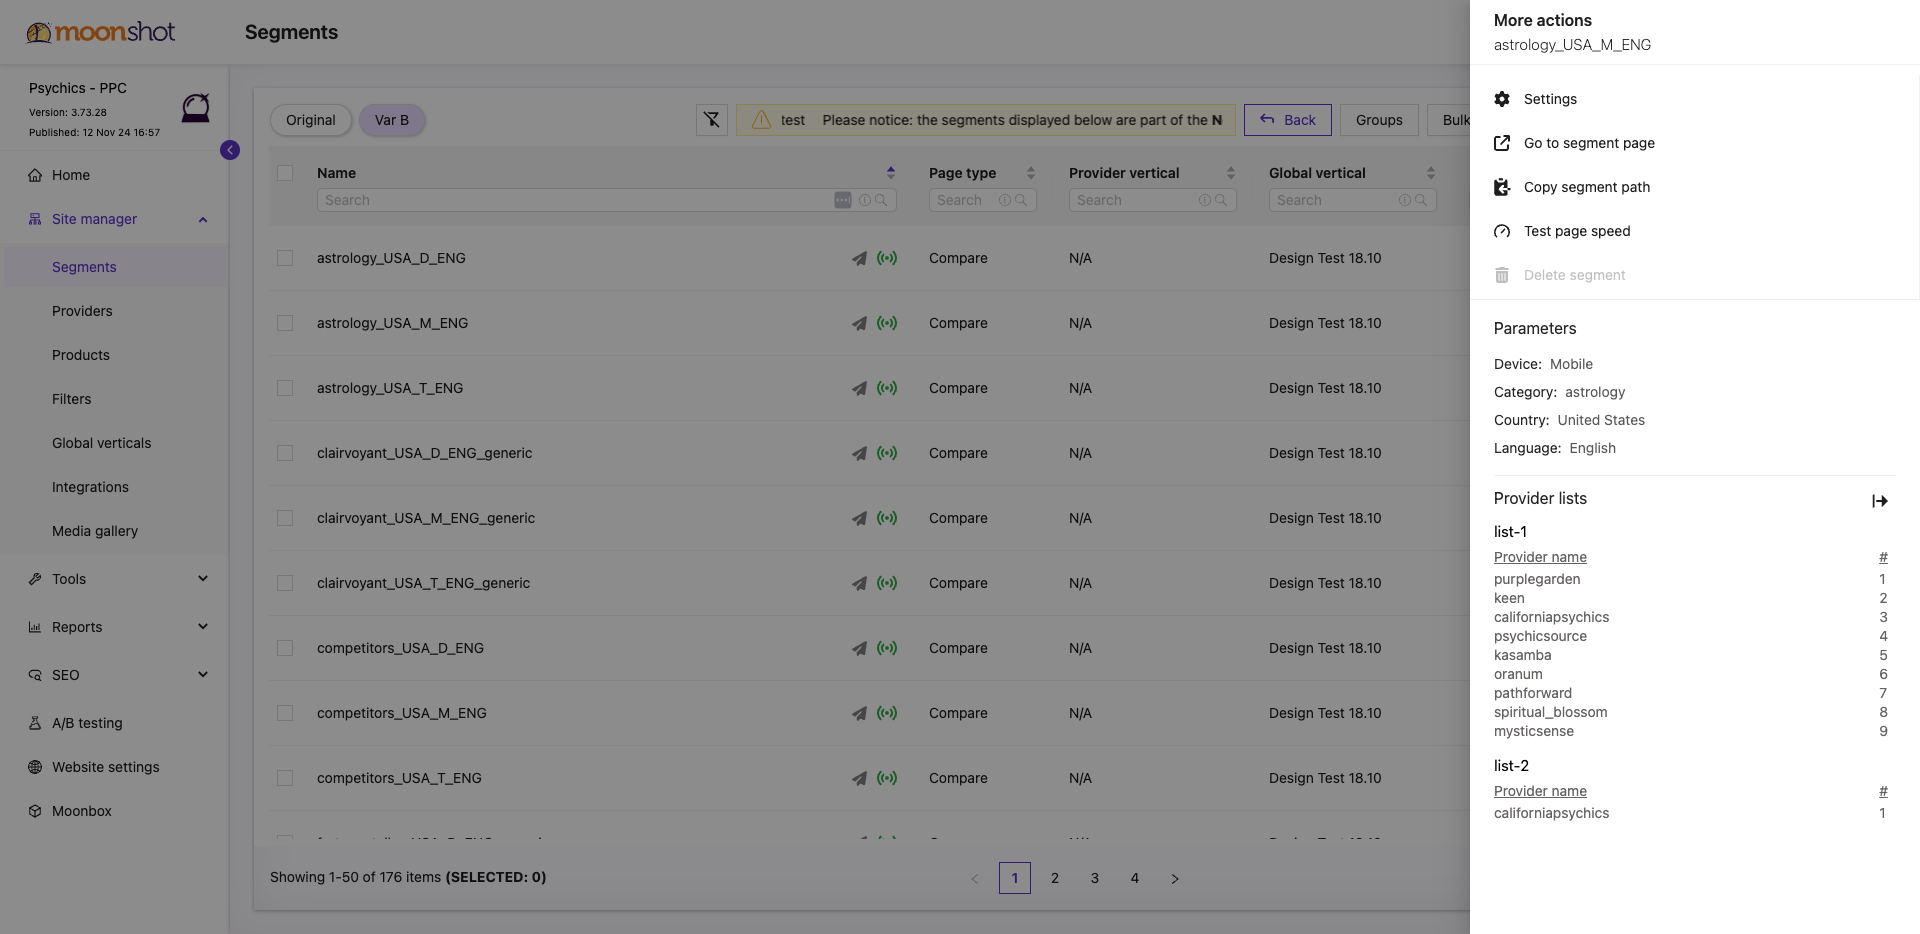Go to page 2
This screenshot has height=934, width=1920.
point(1055,878)
